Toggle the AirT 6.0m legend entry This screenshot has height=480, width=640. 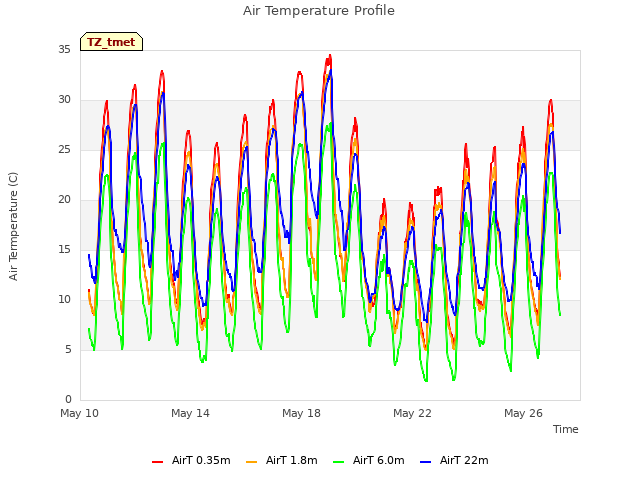coord(369,460)
